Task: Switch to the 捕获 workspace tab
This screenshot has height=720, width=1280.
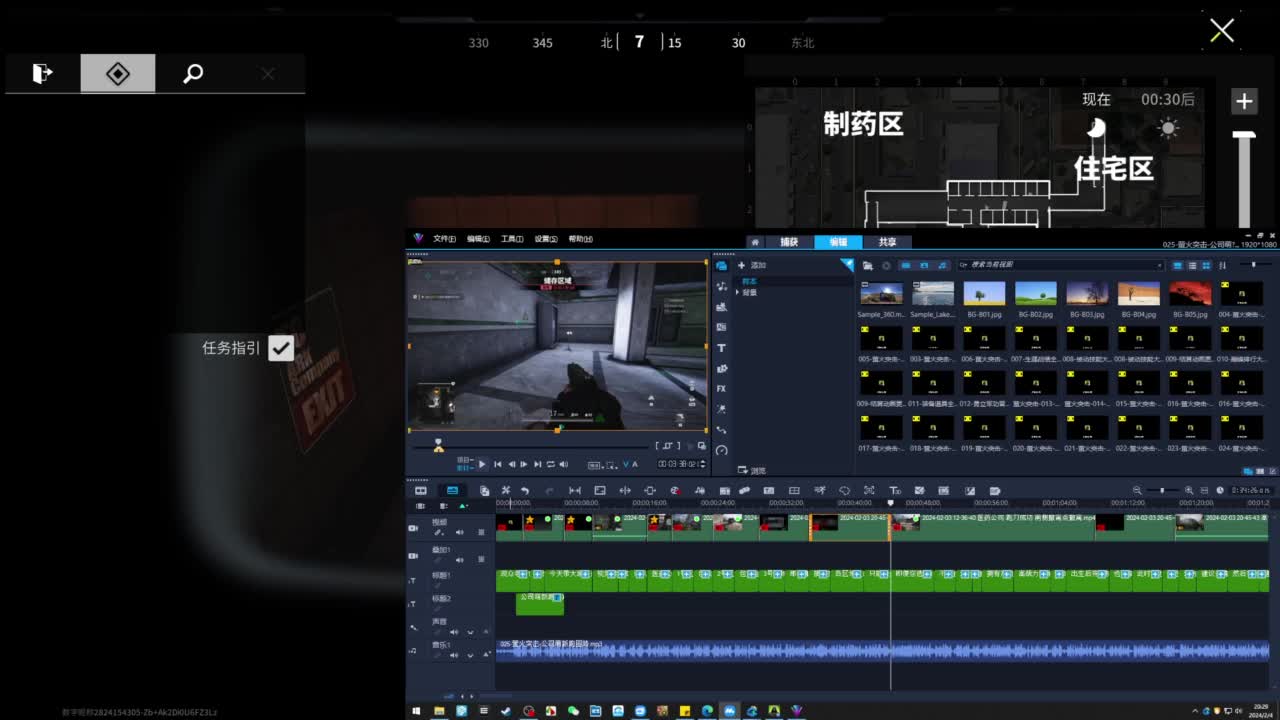Action: (x=790, y=242)
